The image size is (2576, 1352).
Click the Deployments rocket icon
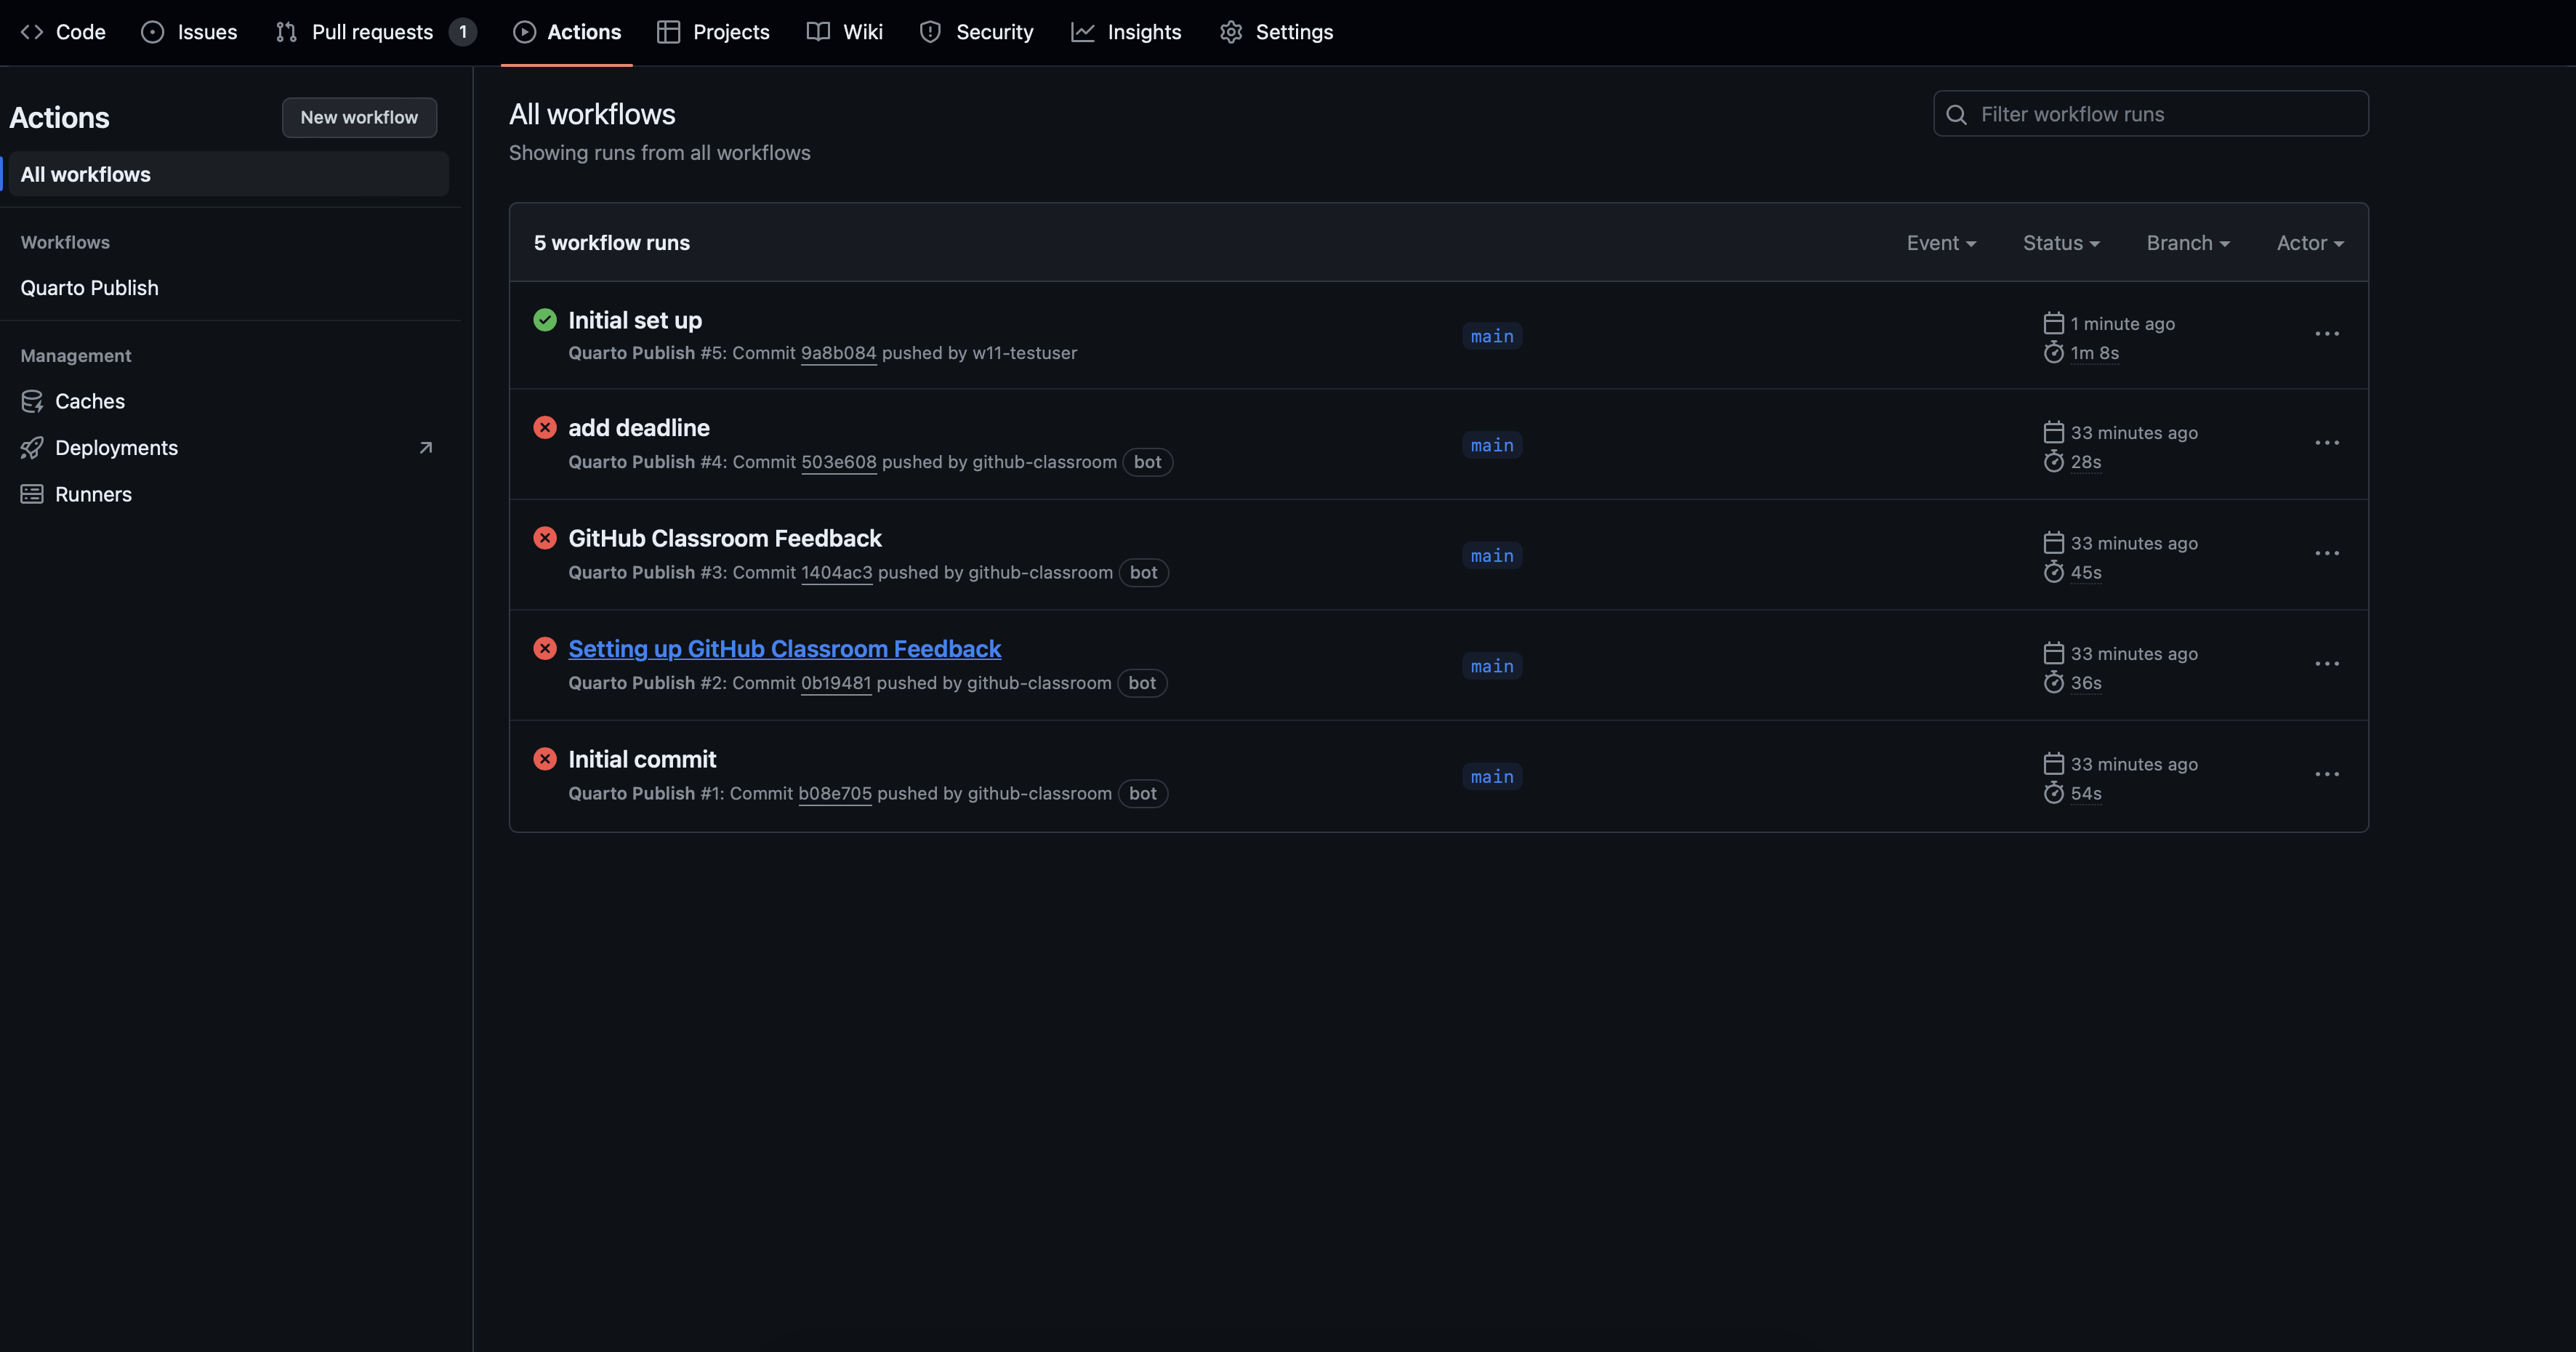point(32,448)
